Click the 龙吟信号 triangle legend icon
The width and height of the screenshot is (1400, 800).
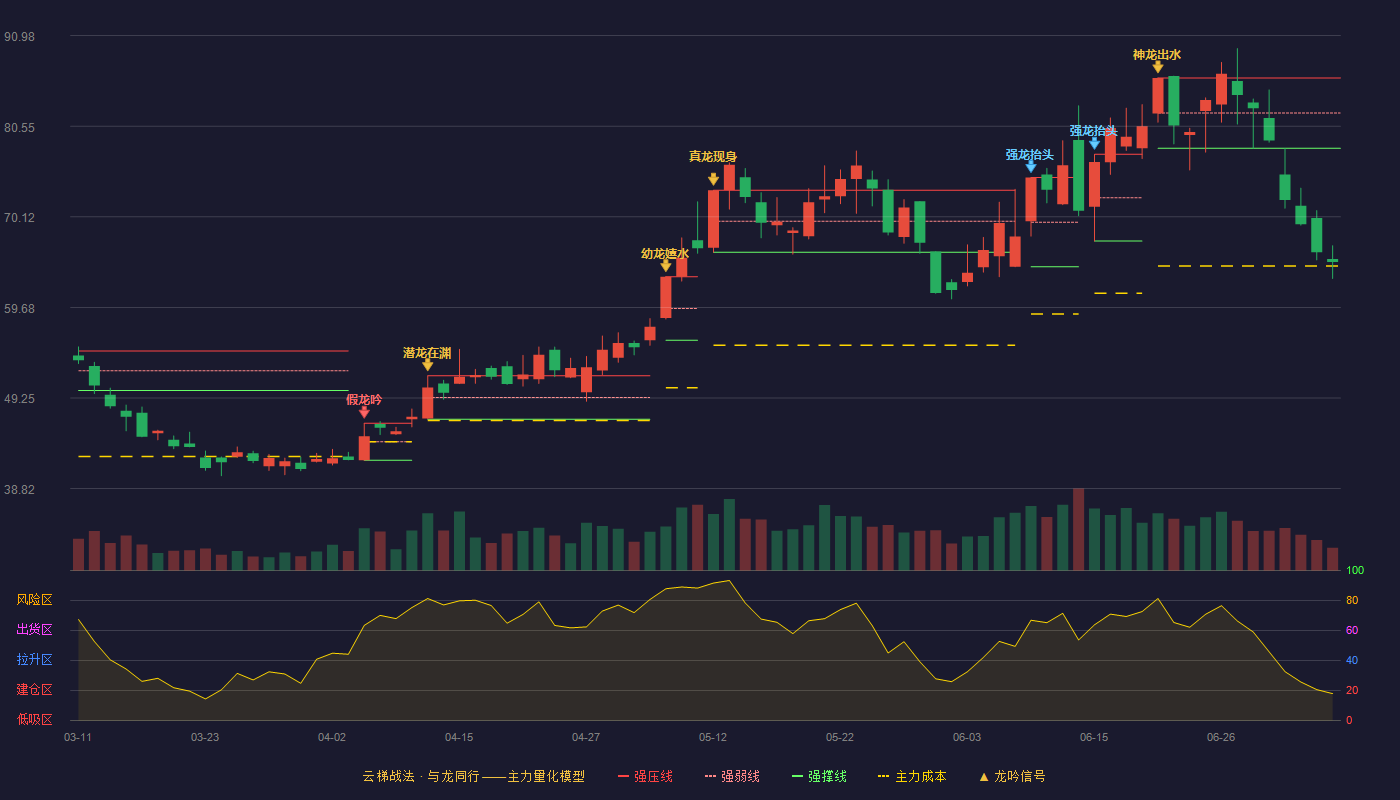[x=983, y=776]
